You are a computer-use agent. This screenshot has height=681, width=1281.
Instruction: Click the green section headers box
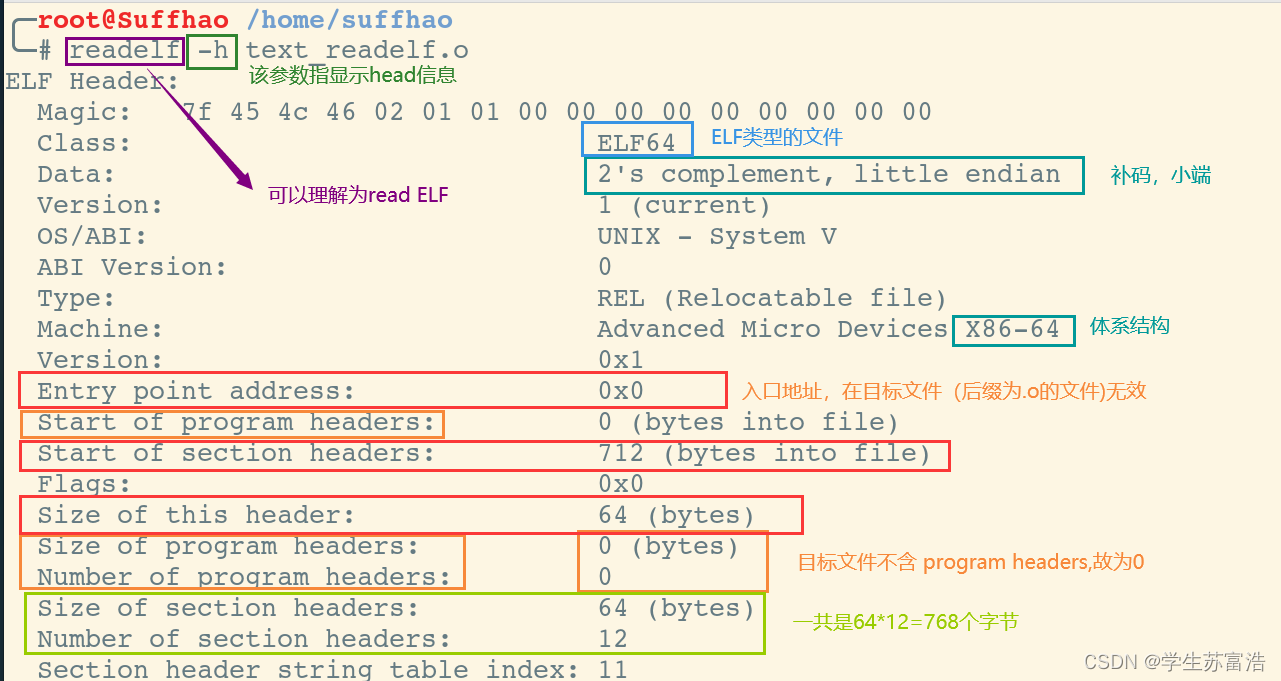point(391,622)
